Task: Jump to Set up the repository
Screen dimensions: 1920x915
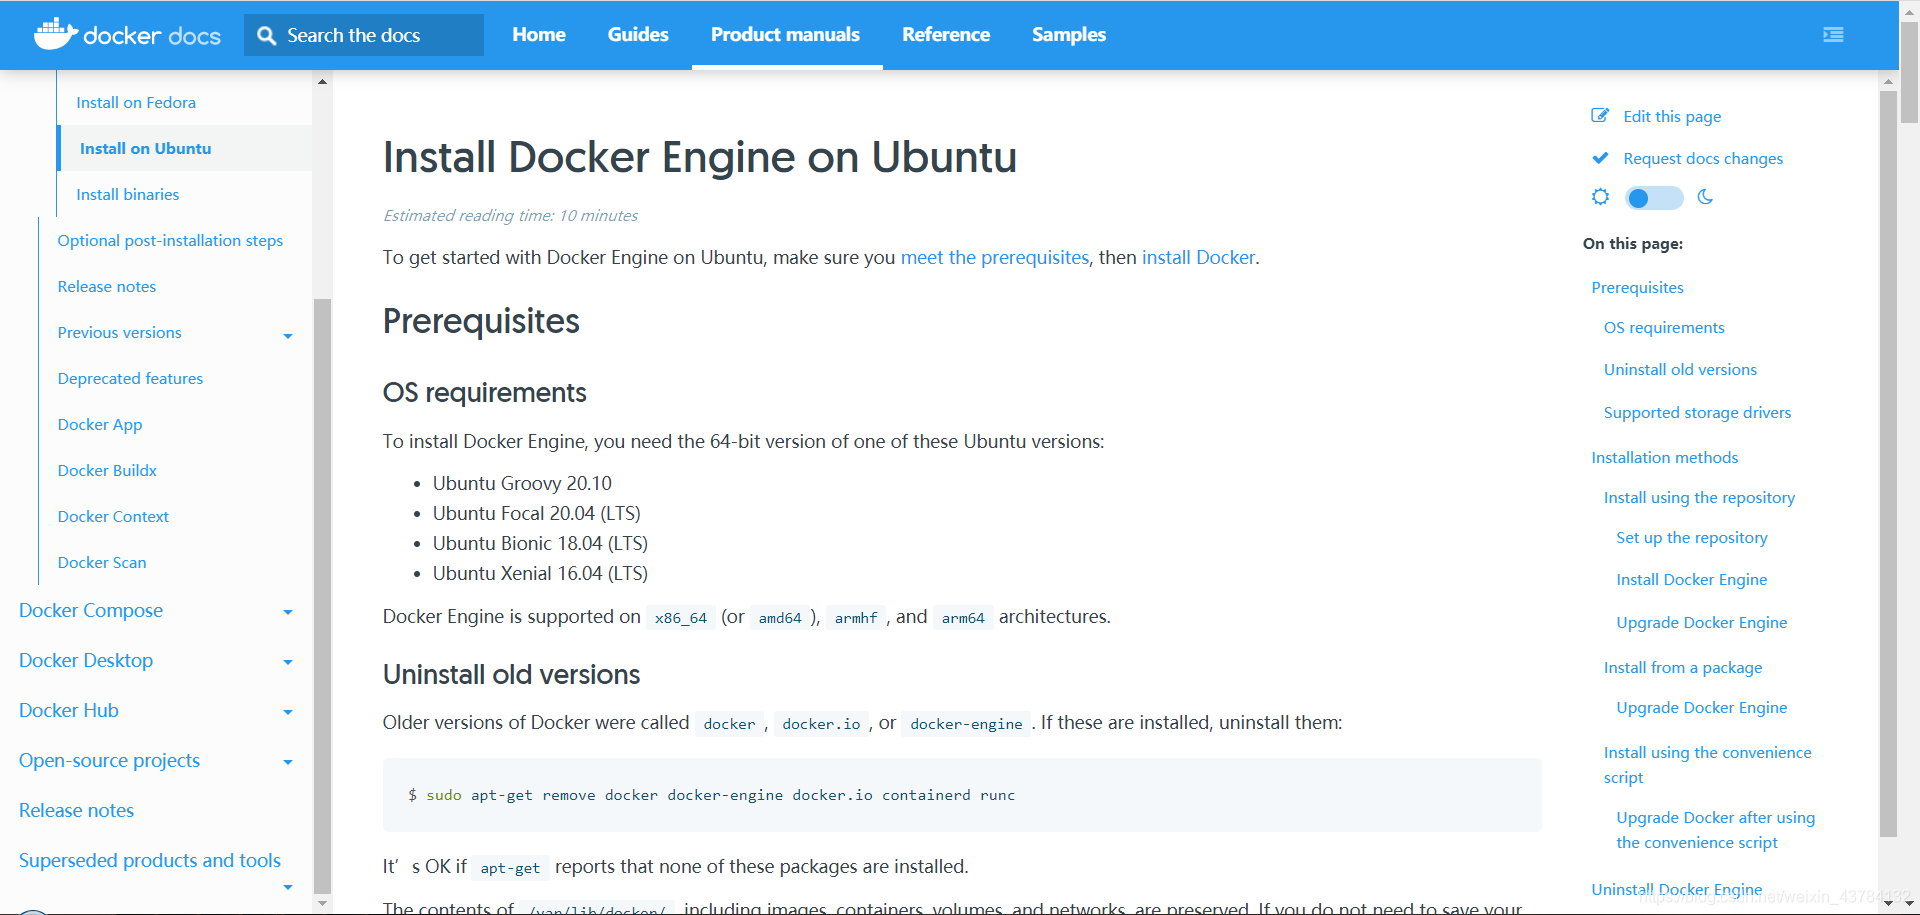Action: pyautogui.click(x=1692, y=537)
